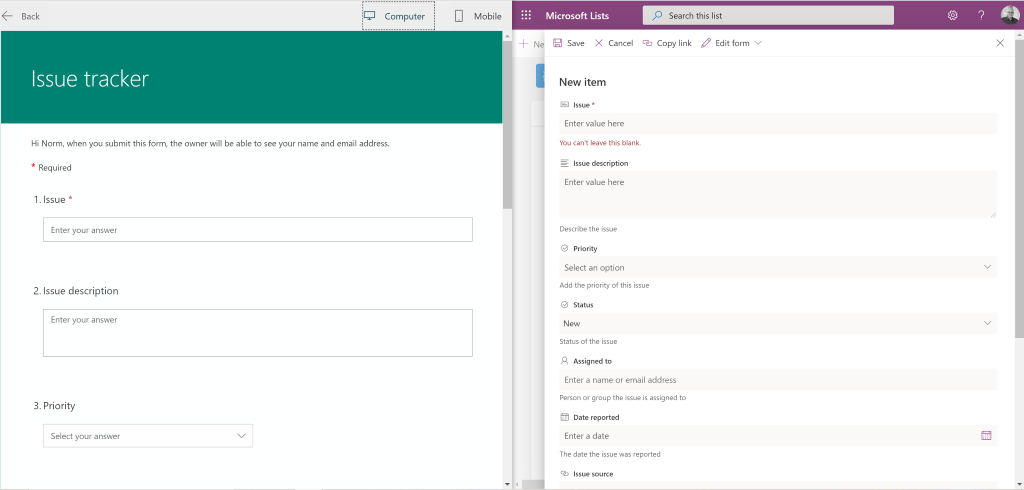Open the Edit form menu
The width and height of the screenshot is (1024, 490).
[x=731, y=43]
